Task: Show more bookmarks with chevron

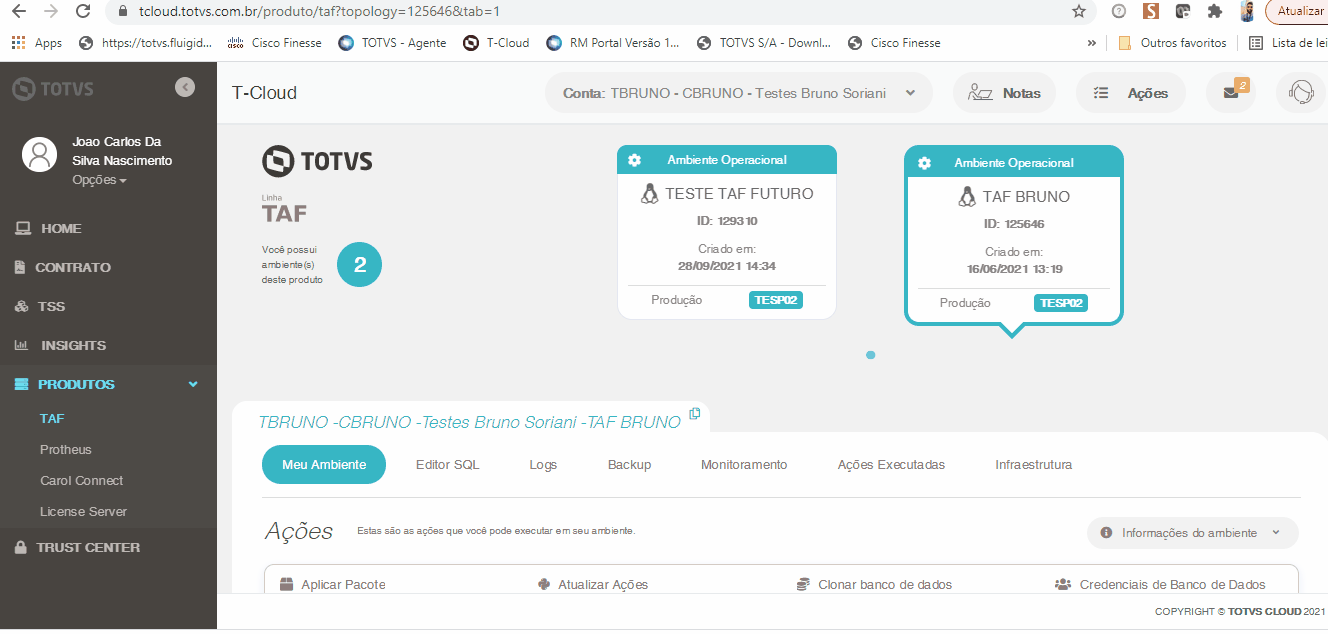Action: (x=1092, y=43)
